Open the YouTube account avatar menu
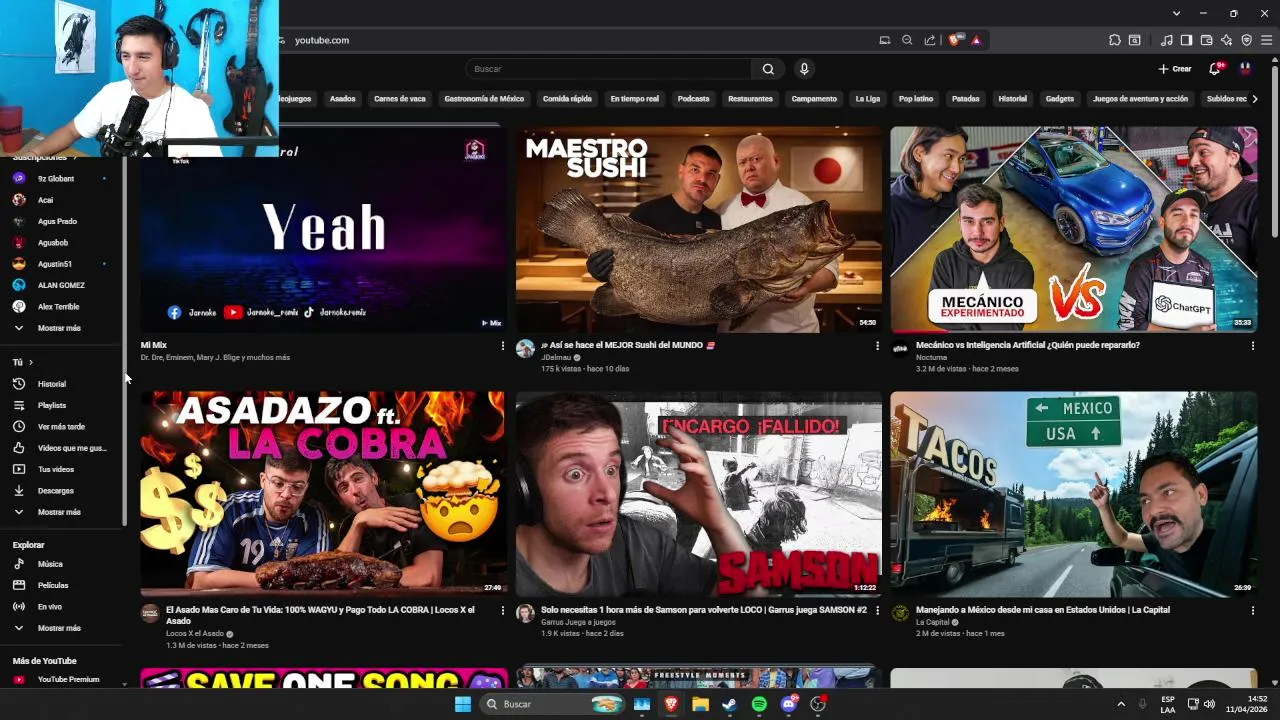The height and width of the screenshot is (720, 1280). (x=1245, y=69)
